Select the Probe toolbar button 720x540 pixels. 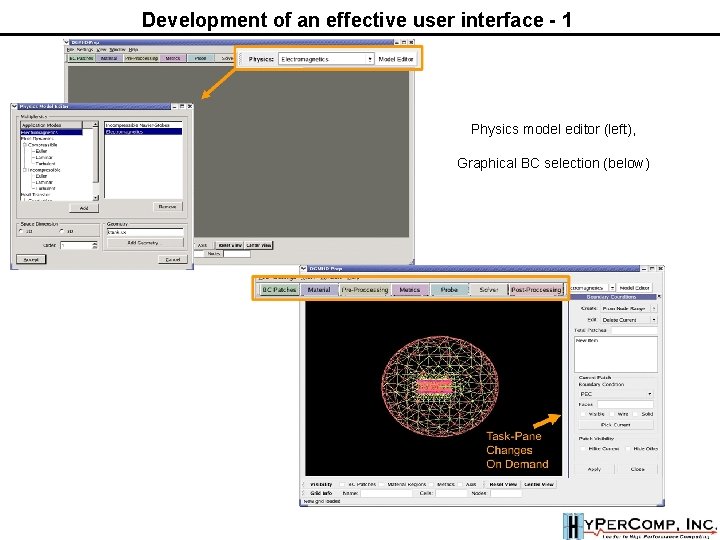(449, 290)
